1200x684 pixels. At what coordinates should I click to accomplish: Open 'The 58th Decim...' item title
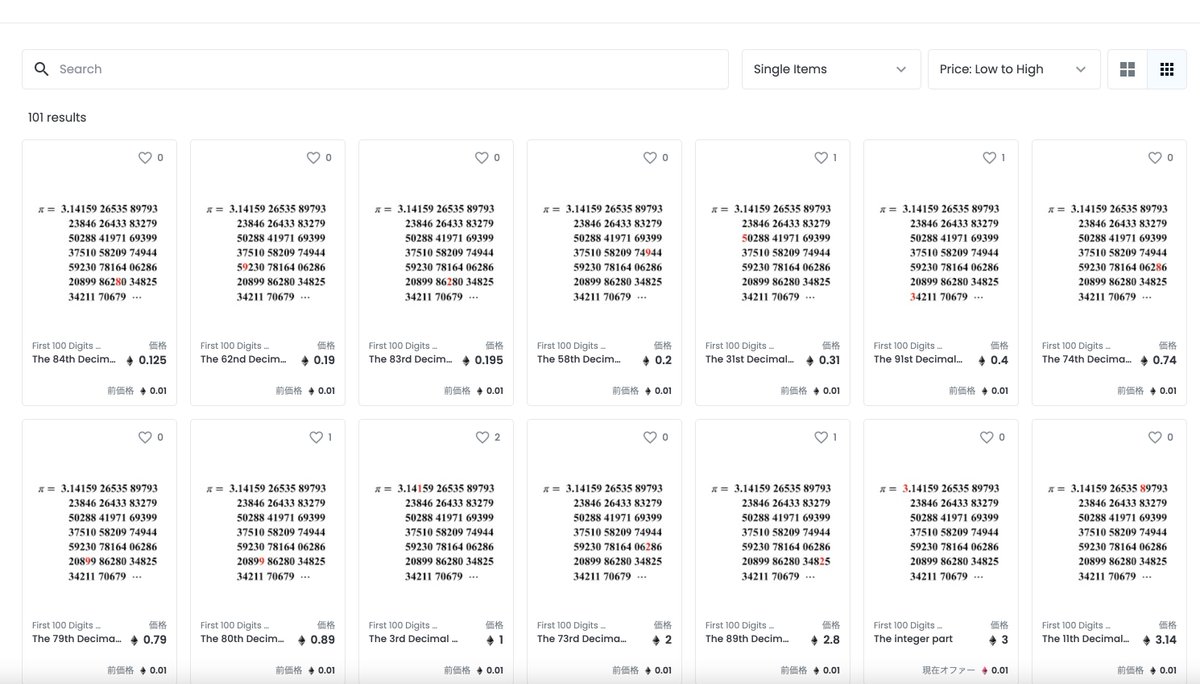[579, 359]
